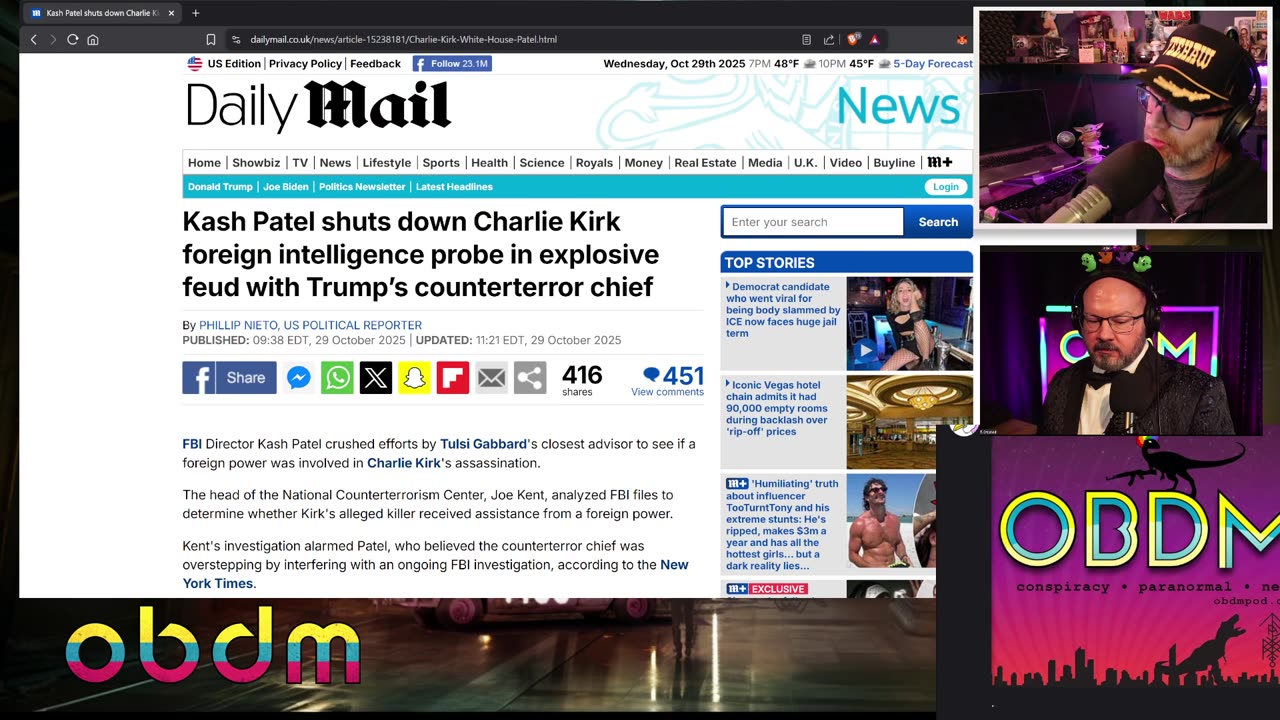Open the Buyline section
Screen dimensions: 1280x720
click(894, 163)
